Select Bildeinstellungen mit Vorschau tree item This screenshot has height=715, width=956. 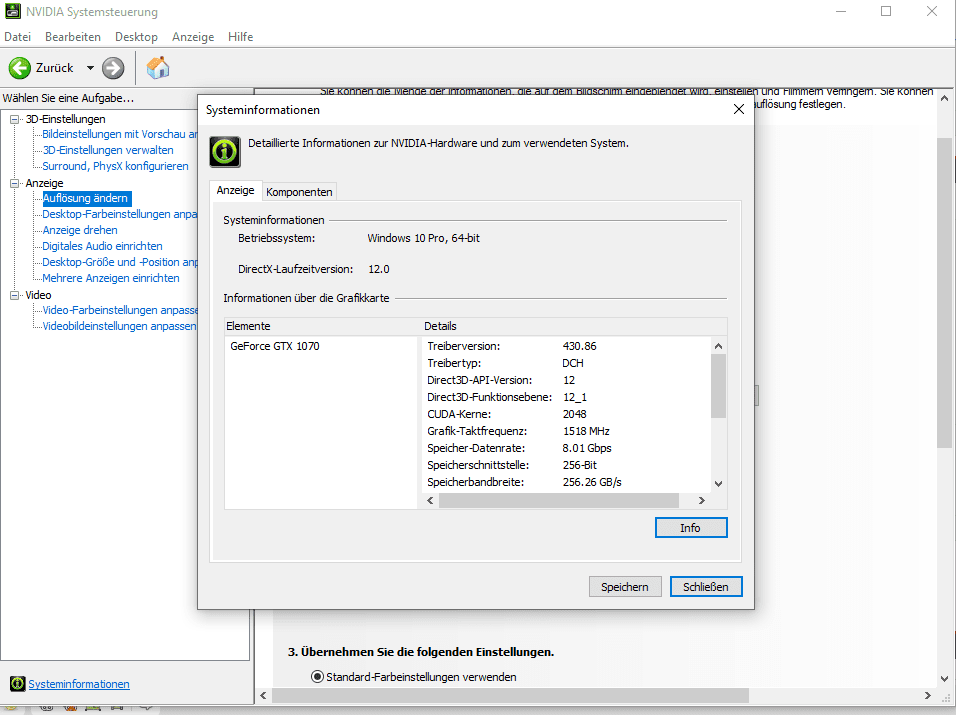tap(120, 134)
